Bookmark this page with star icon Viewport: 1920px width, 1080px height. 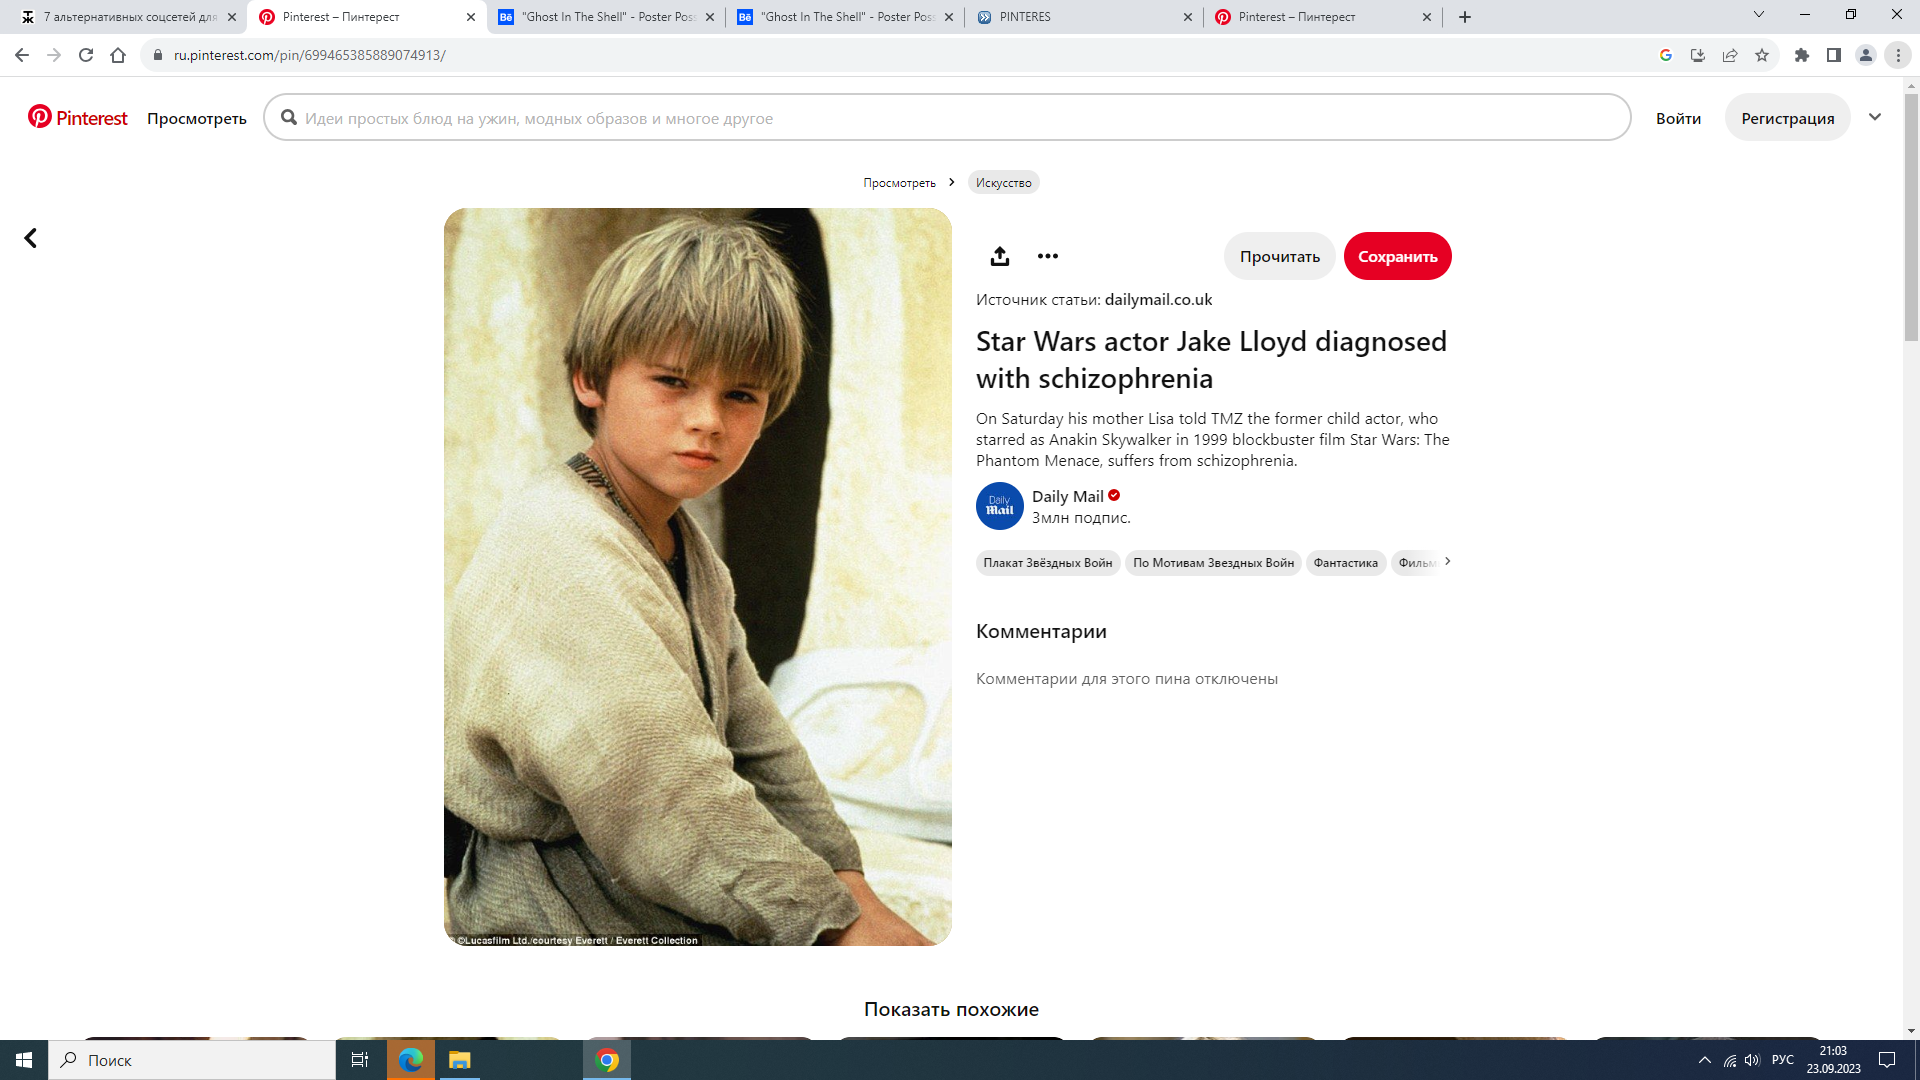click(x=1762, y=55)
